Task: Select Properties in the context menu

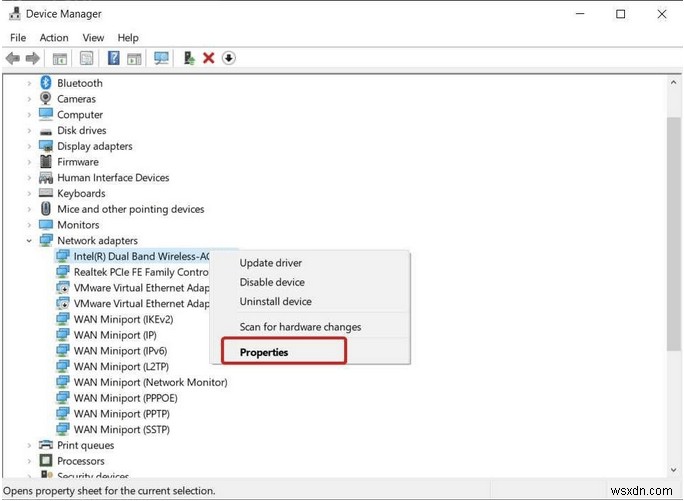Action: (310, 352)
